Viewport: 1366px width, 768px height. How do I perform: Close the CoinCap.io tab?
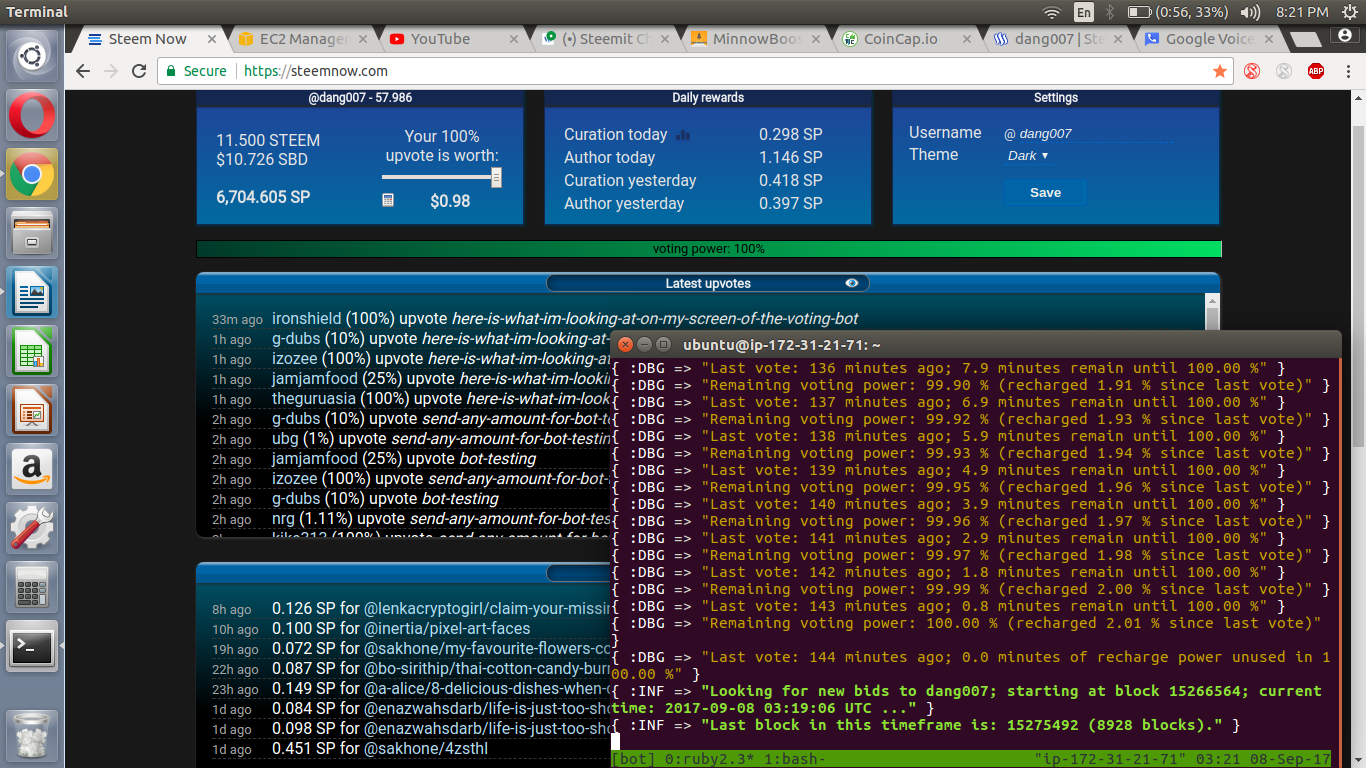[967, 39]
